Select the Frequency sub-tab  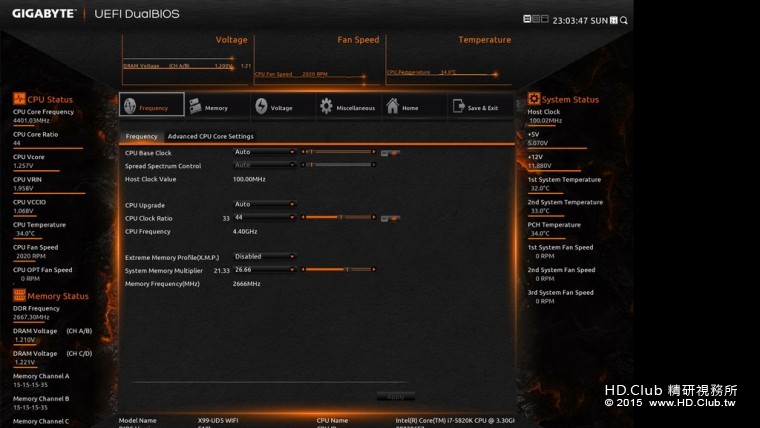pyautogui.click(x=141, y=137)
